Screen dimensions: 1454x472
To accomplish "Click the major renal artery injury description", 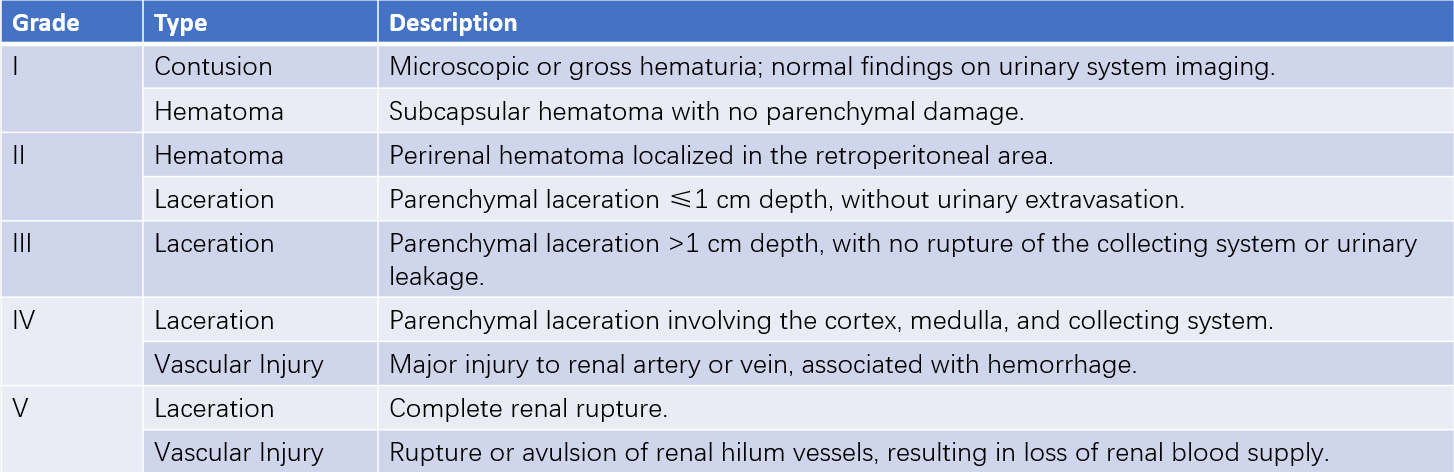I will pos(763,364).
